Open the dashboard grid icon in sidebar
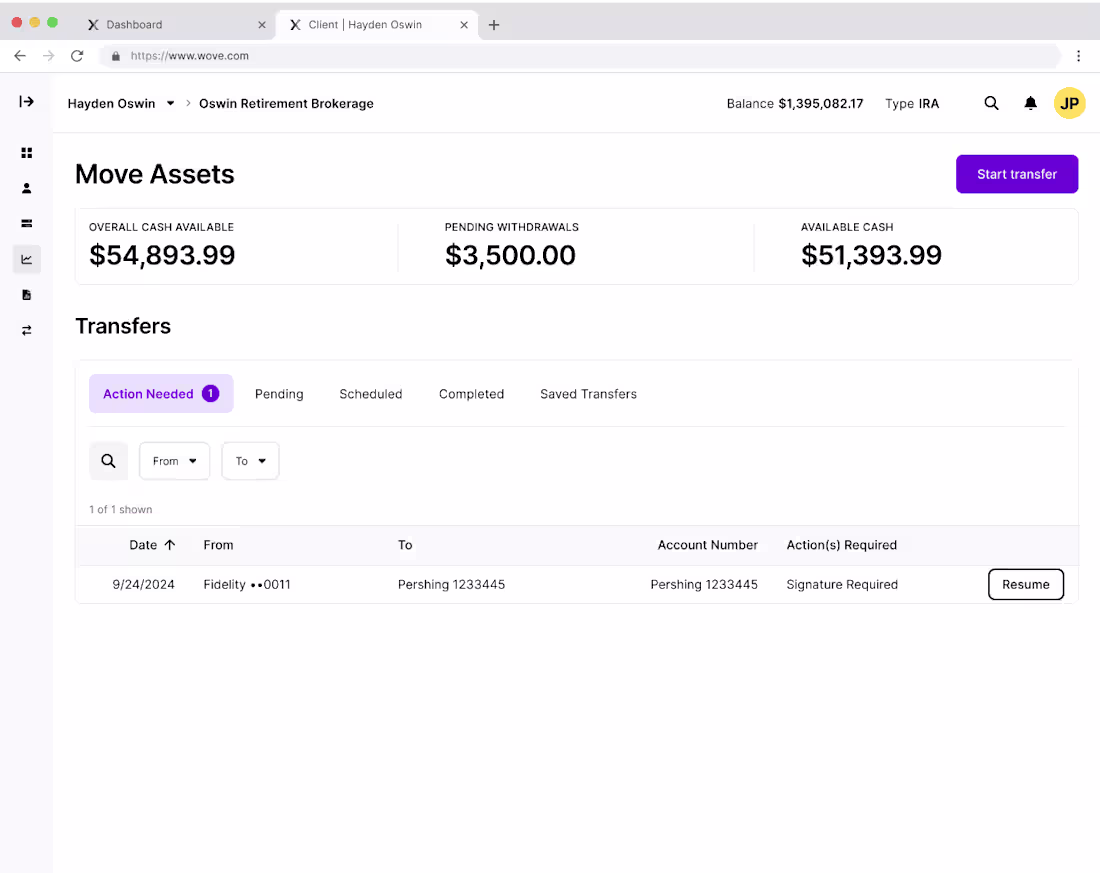This screenshot has width=1100, height=873. click(26, 152)
